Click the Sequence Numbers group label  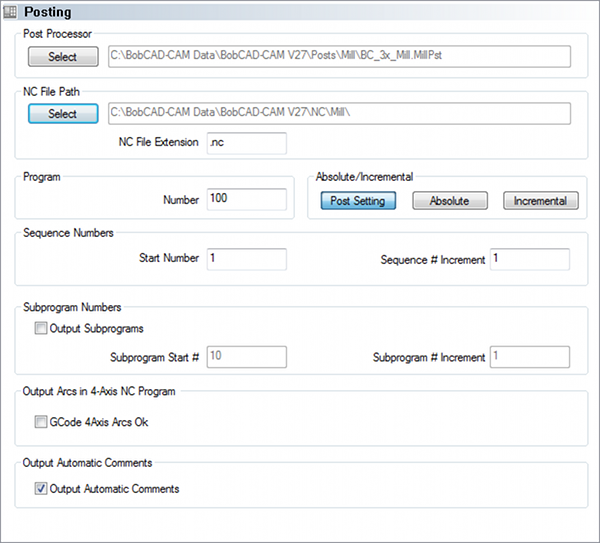tap(68, 233)
